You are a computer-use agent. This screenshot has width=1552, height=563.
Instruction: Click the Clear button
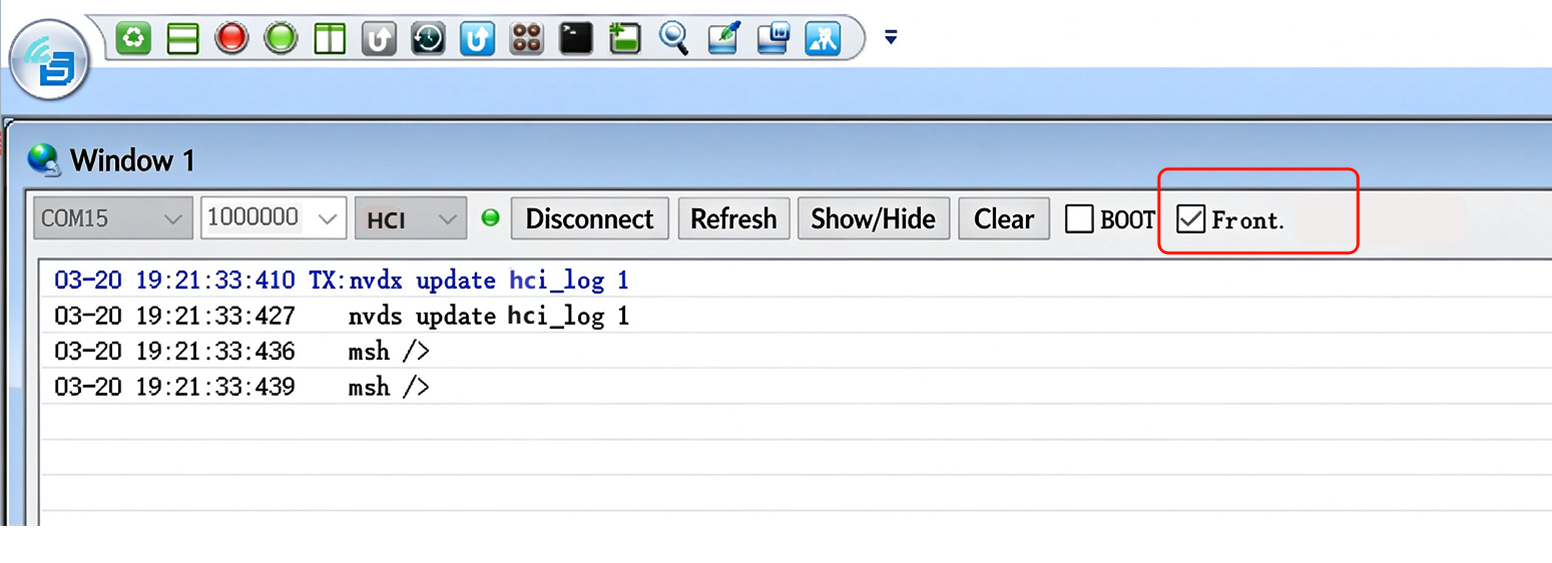(1004, 218)
